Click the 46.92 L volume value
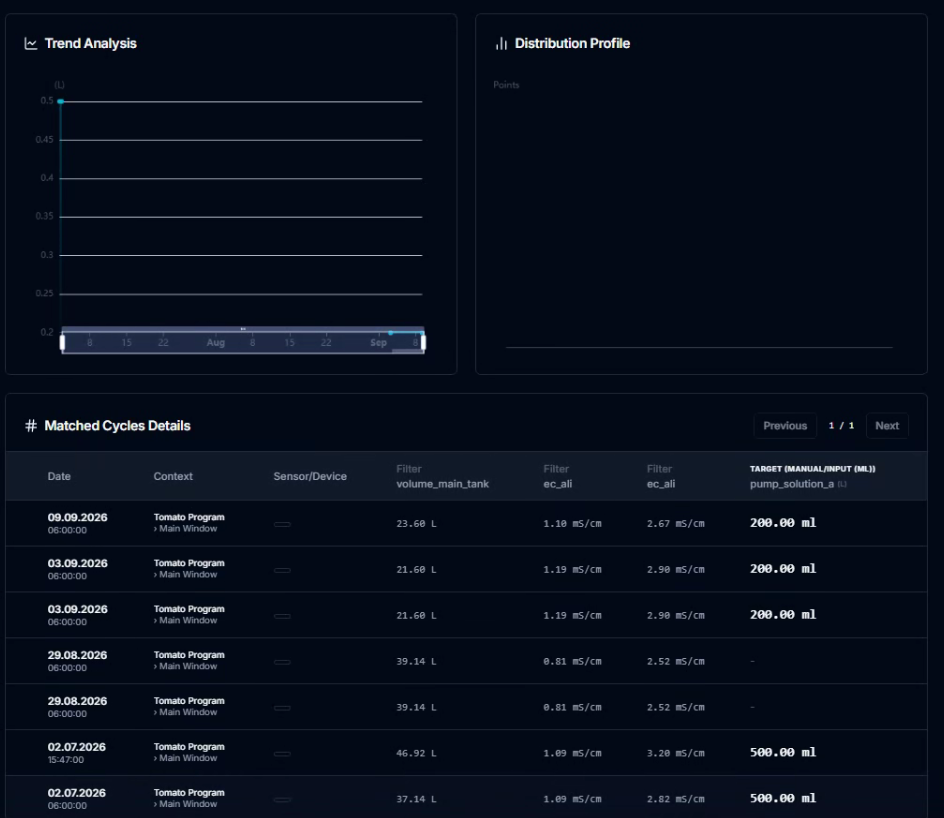The width and height of the screenshot is (944, 818). tap(416, 753)
